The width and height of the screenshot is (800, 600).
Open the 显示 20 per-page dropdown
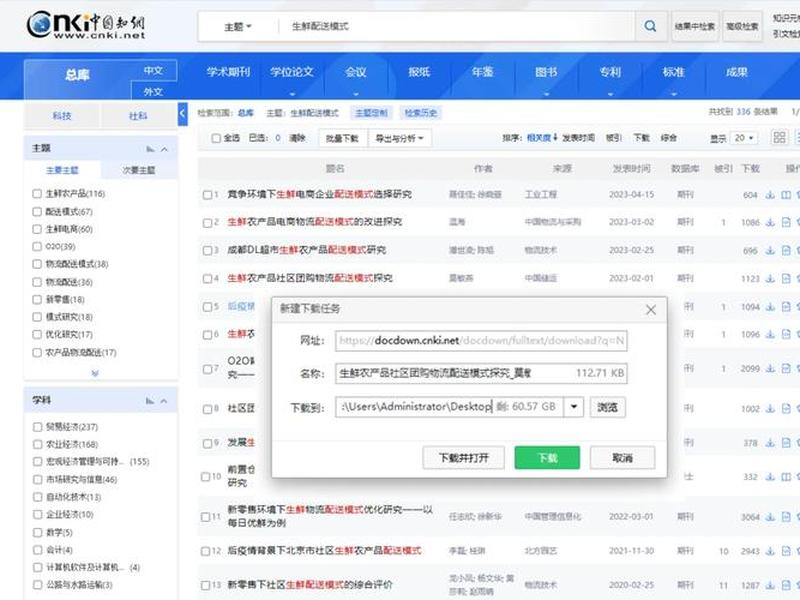pyautogui.click(x=744, y=138)
